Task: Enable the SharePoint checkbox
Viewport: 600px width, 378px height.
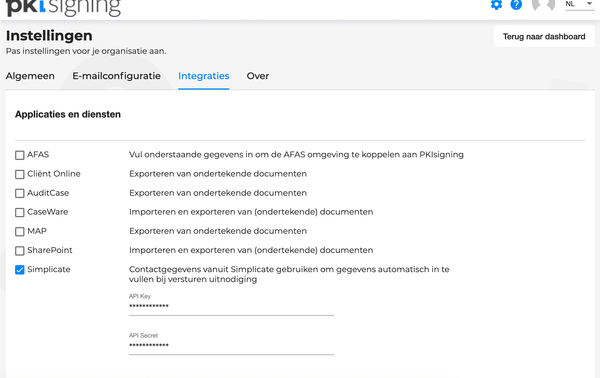Action: (x=20, y=251)
